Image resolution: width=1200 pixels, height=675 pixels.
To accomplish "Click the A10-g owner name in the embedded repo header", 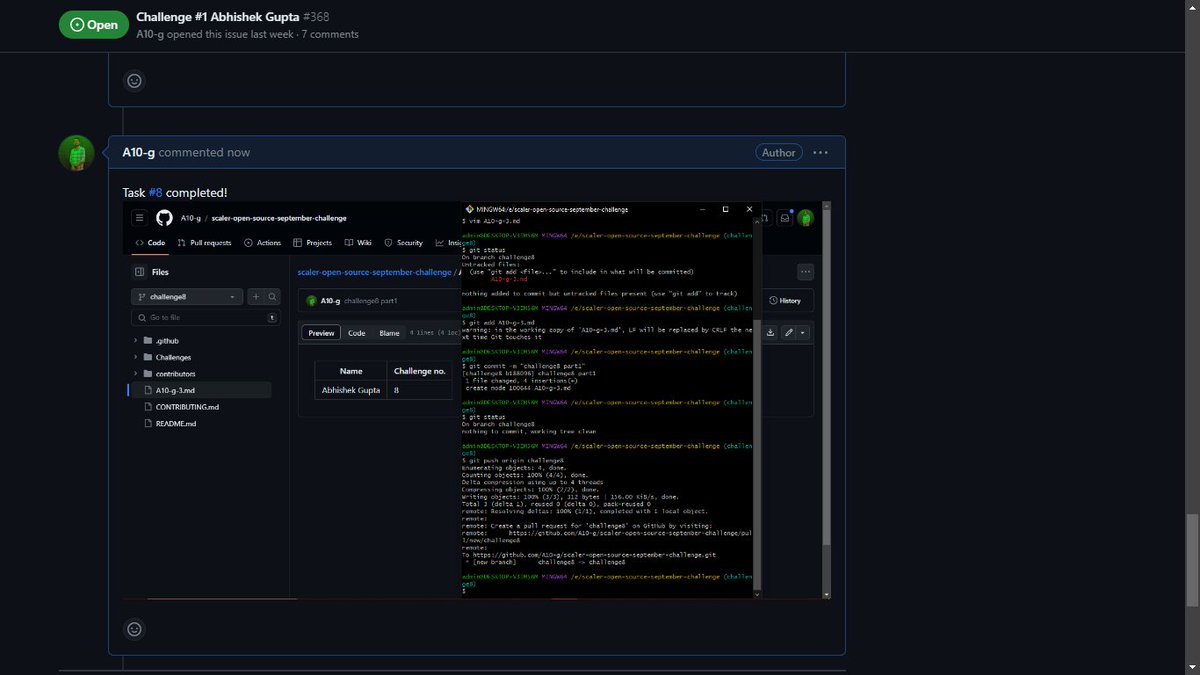I will [191, 218].
